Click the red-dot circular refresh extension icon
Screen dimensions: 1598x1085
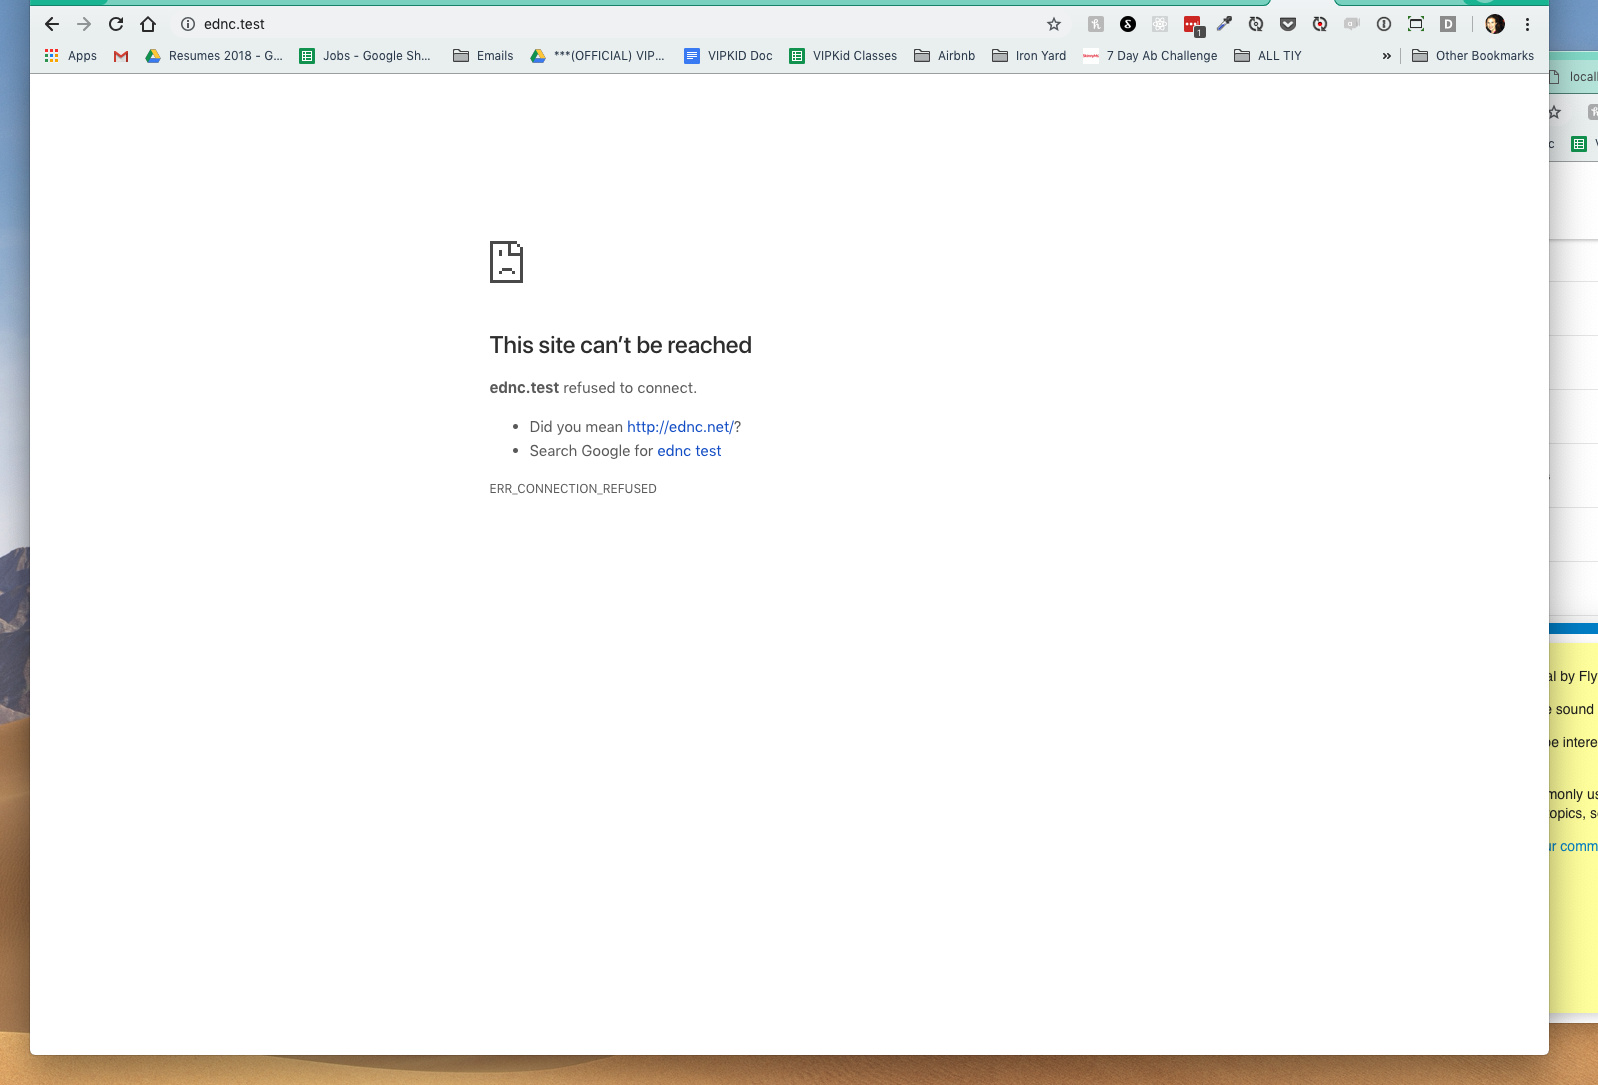pyautogui.click(x=1320, y=24)
